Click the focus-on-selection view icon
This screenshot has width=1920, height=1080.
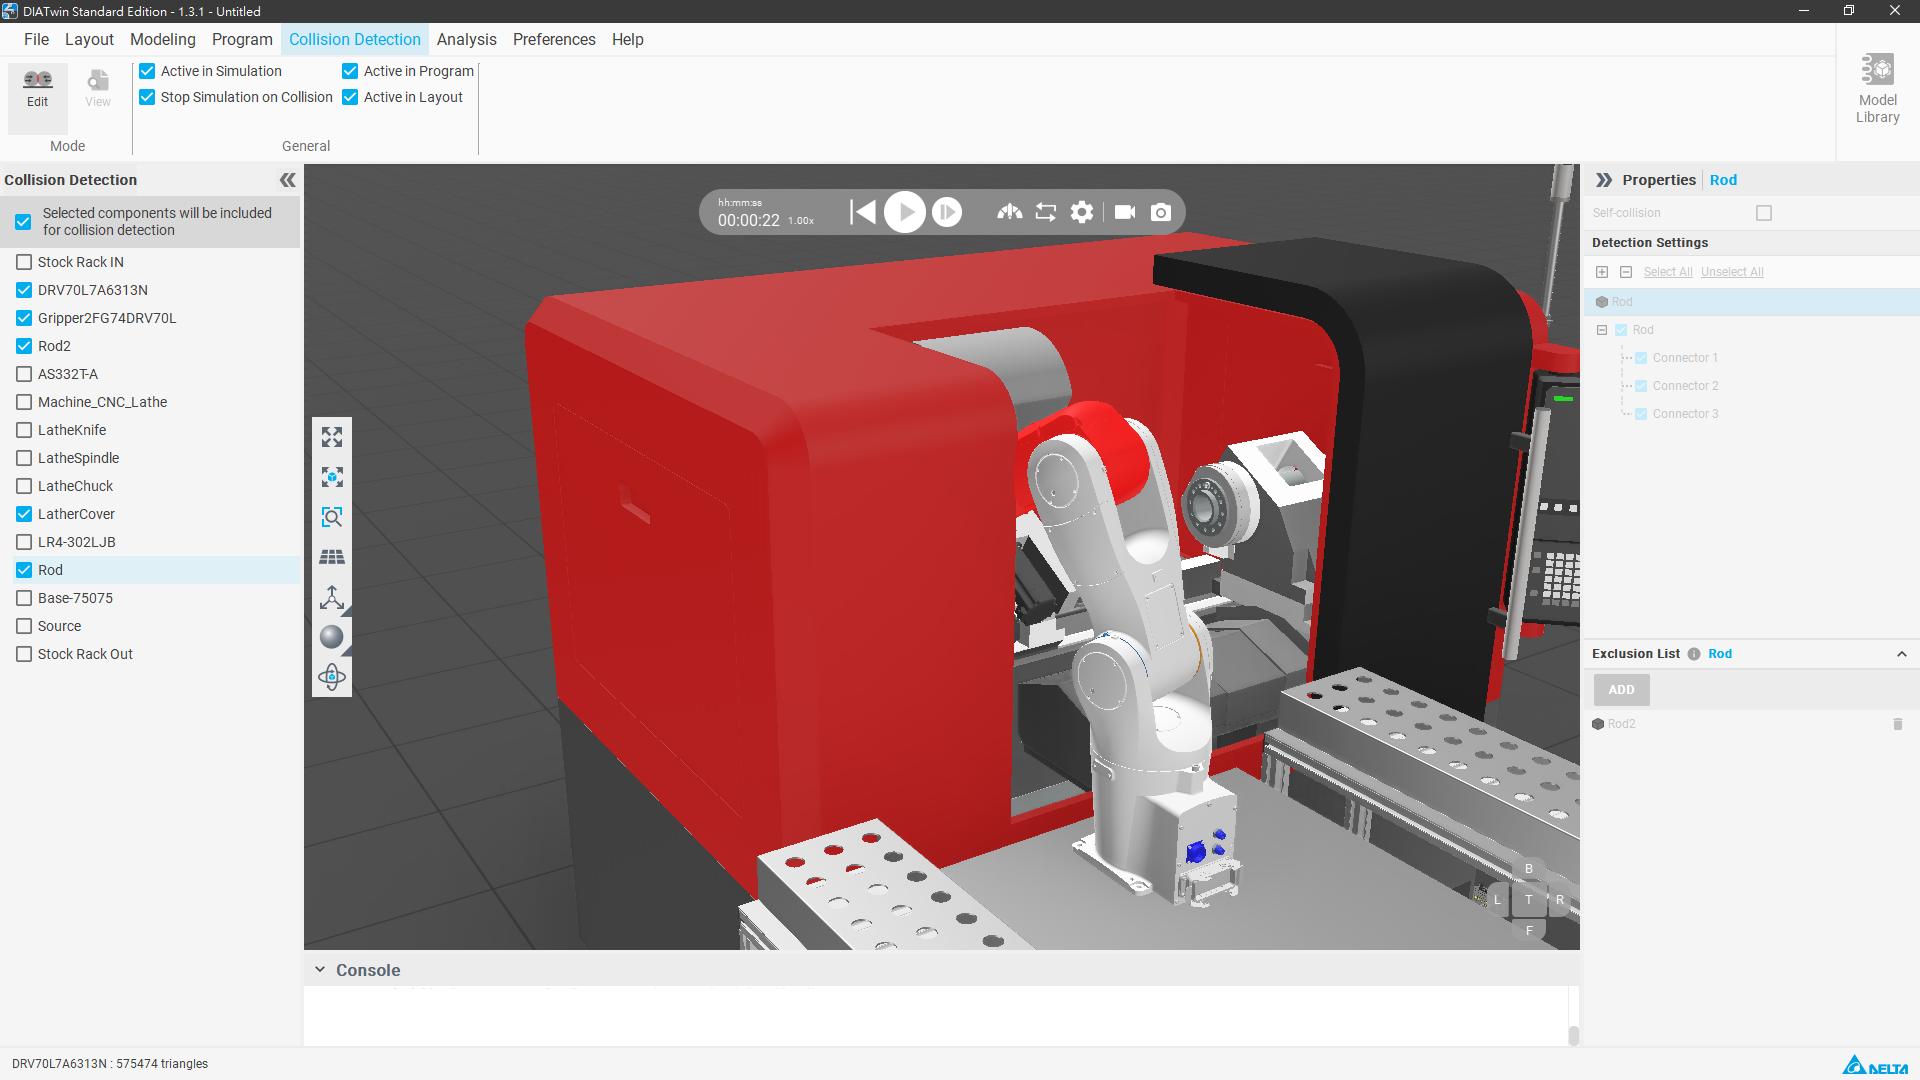332,477
